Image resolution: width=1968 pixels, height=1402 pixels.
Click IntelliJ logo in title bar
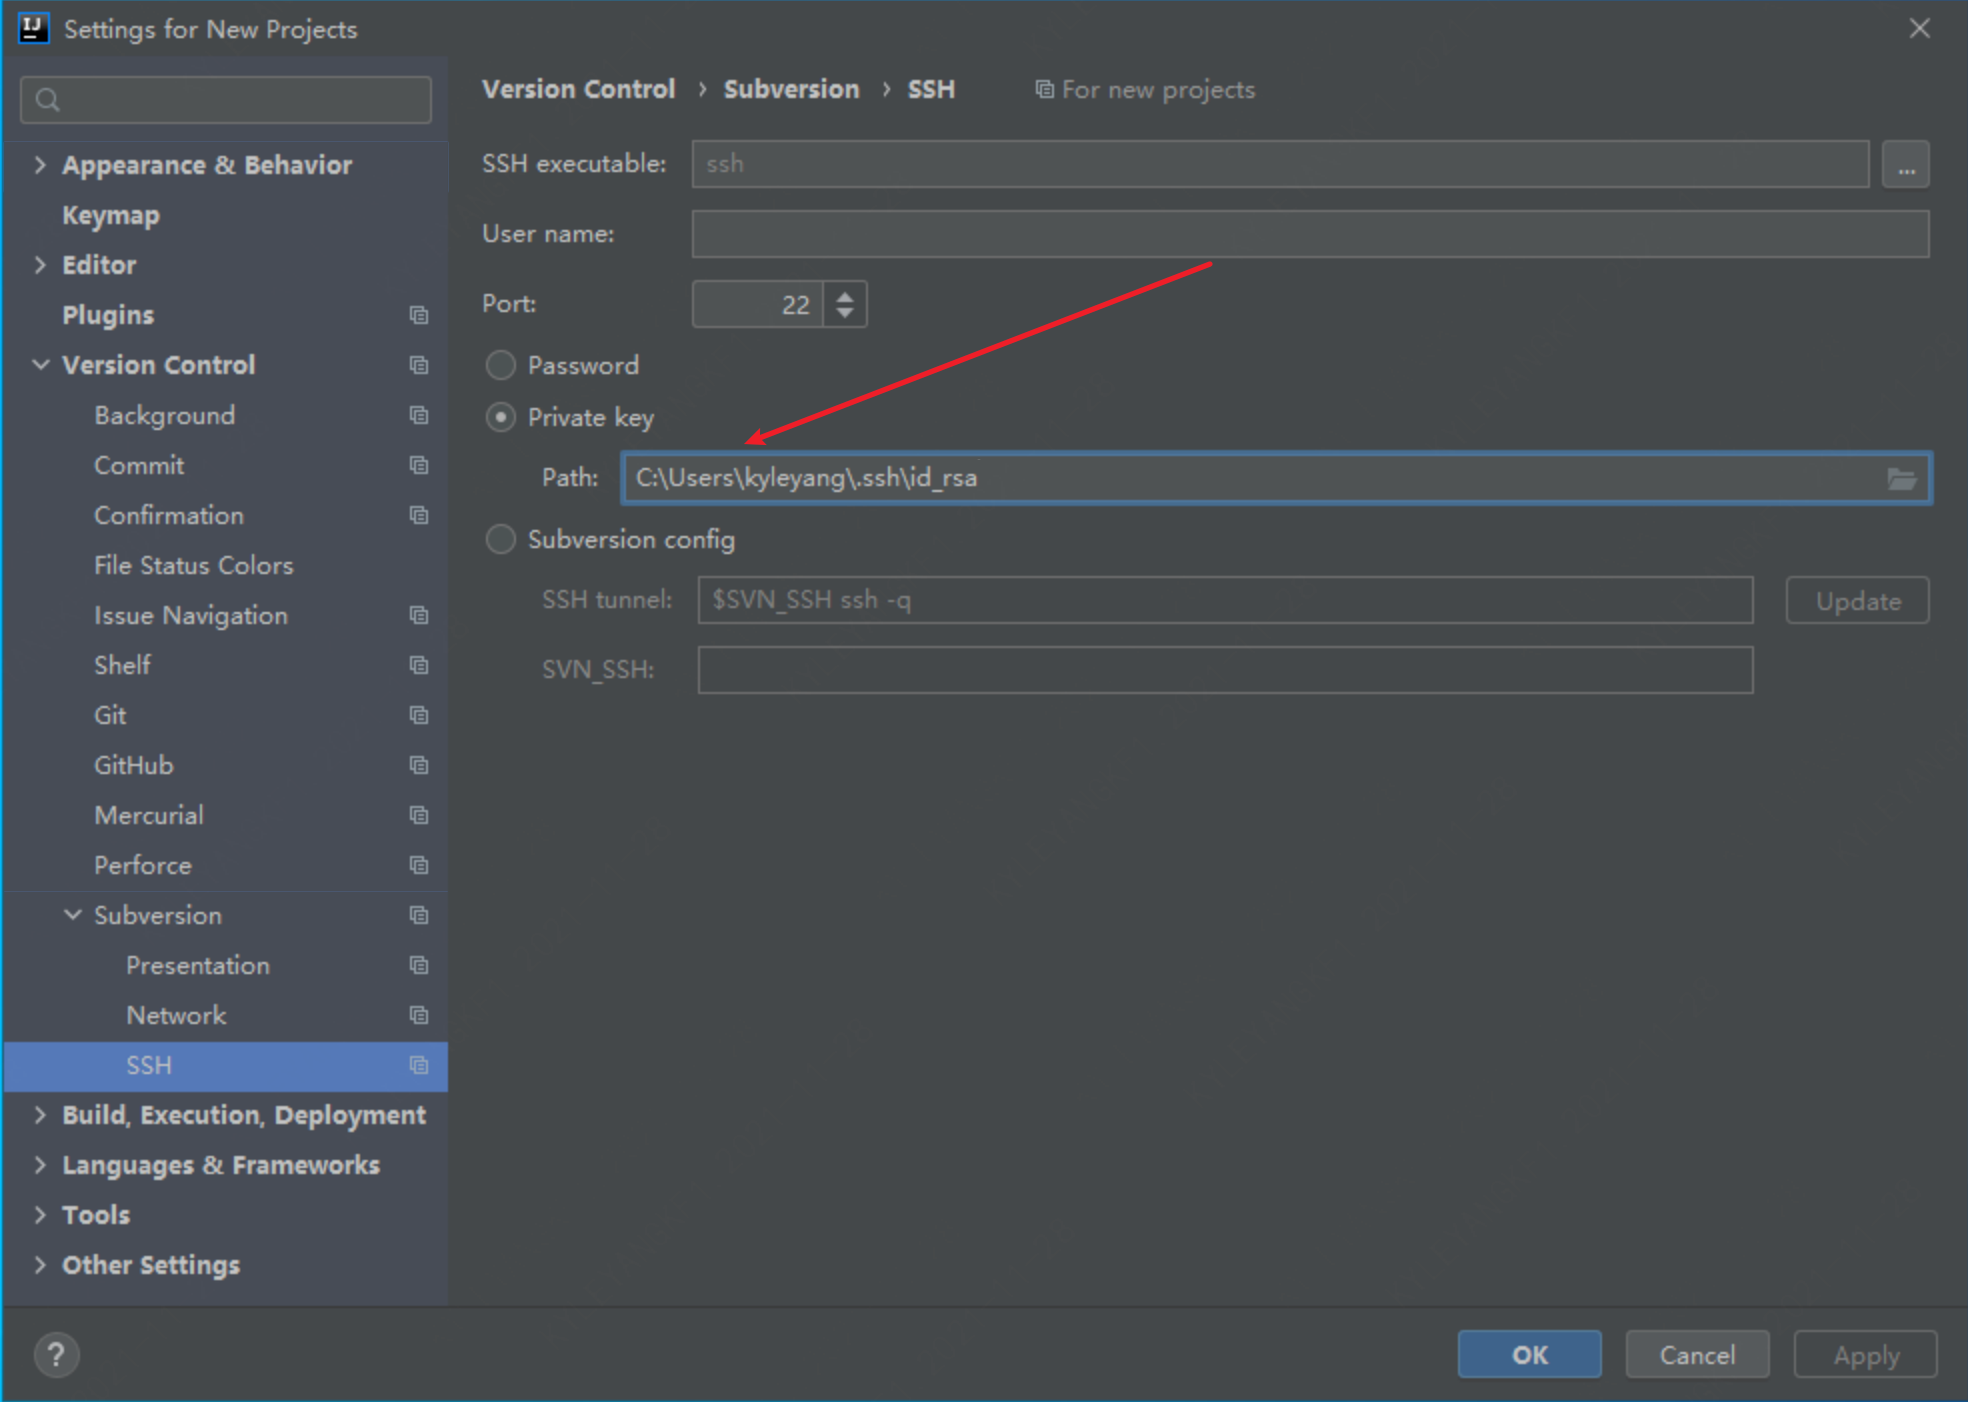(x=33, y=28)
